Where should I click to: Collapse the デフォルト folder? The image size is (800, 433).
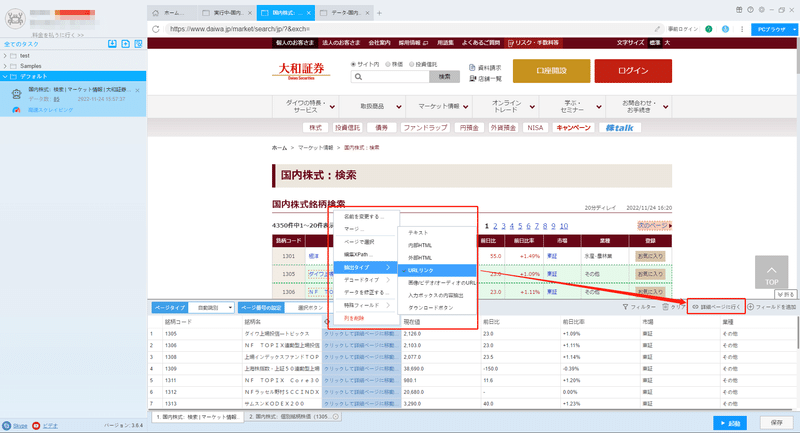pyautogui.click(x=5, y=76)
